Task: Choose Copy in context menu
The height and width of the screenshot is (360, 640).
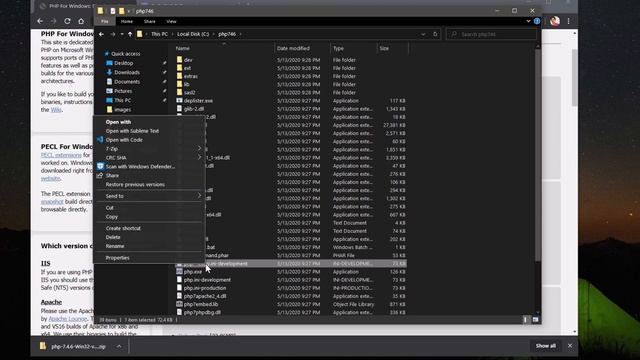Action: (111, 217)
